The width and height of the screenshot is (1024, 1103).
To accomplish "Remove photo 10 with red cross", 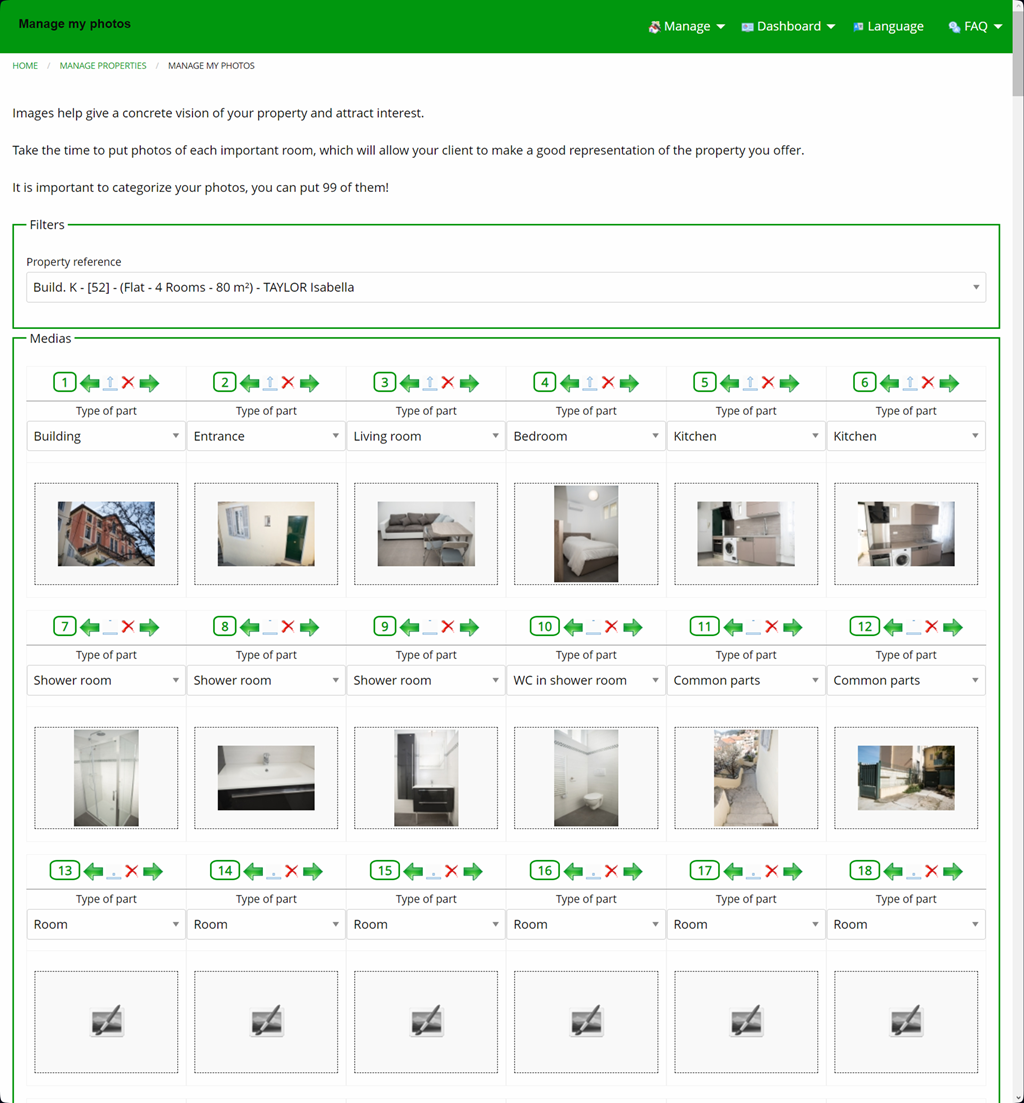I will [611, 627].
